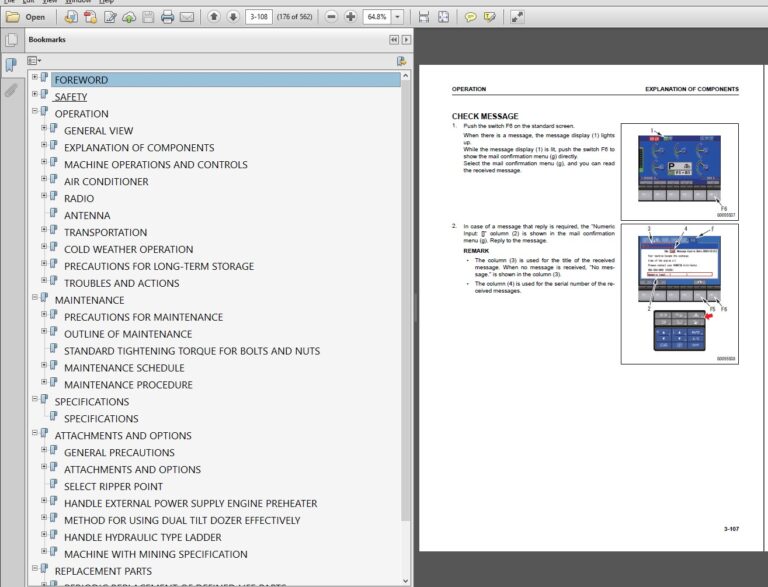Collapse the top-level ATTACHMENTS AND OPTIONS bookmark
Image resolution: width=768 pixels, height=587 pixels.
(x=35, y=433)
